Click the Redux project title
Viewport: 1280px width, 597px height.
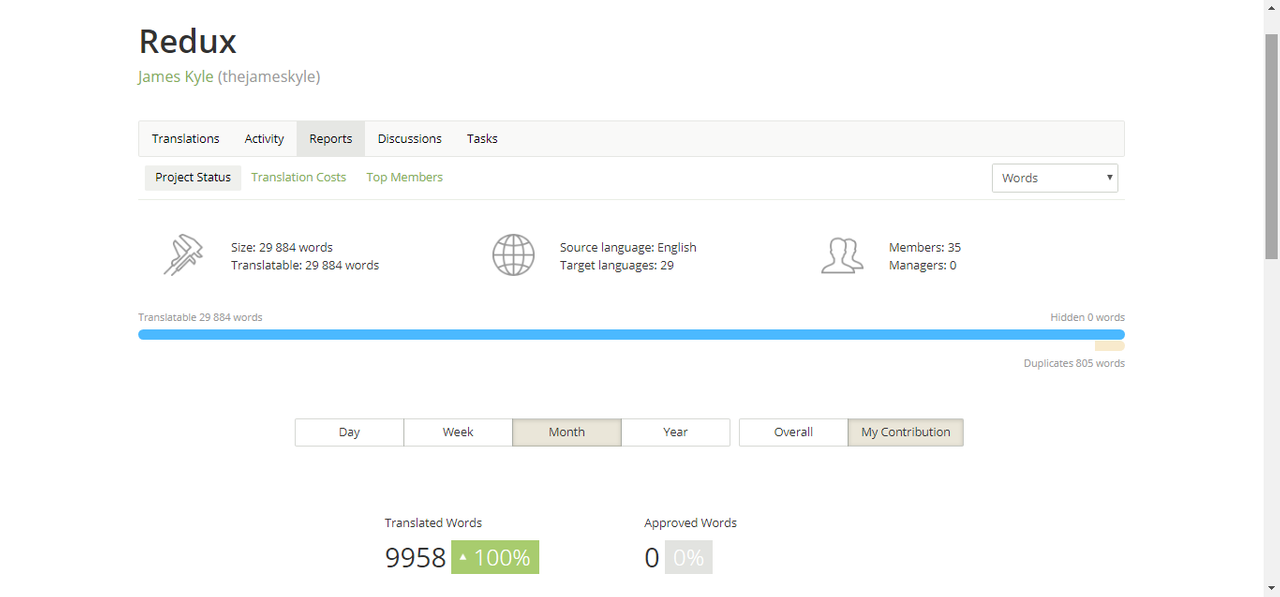click(187, 41)
